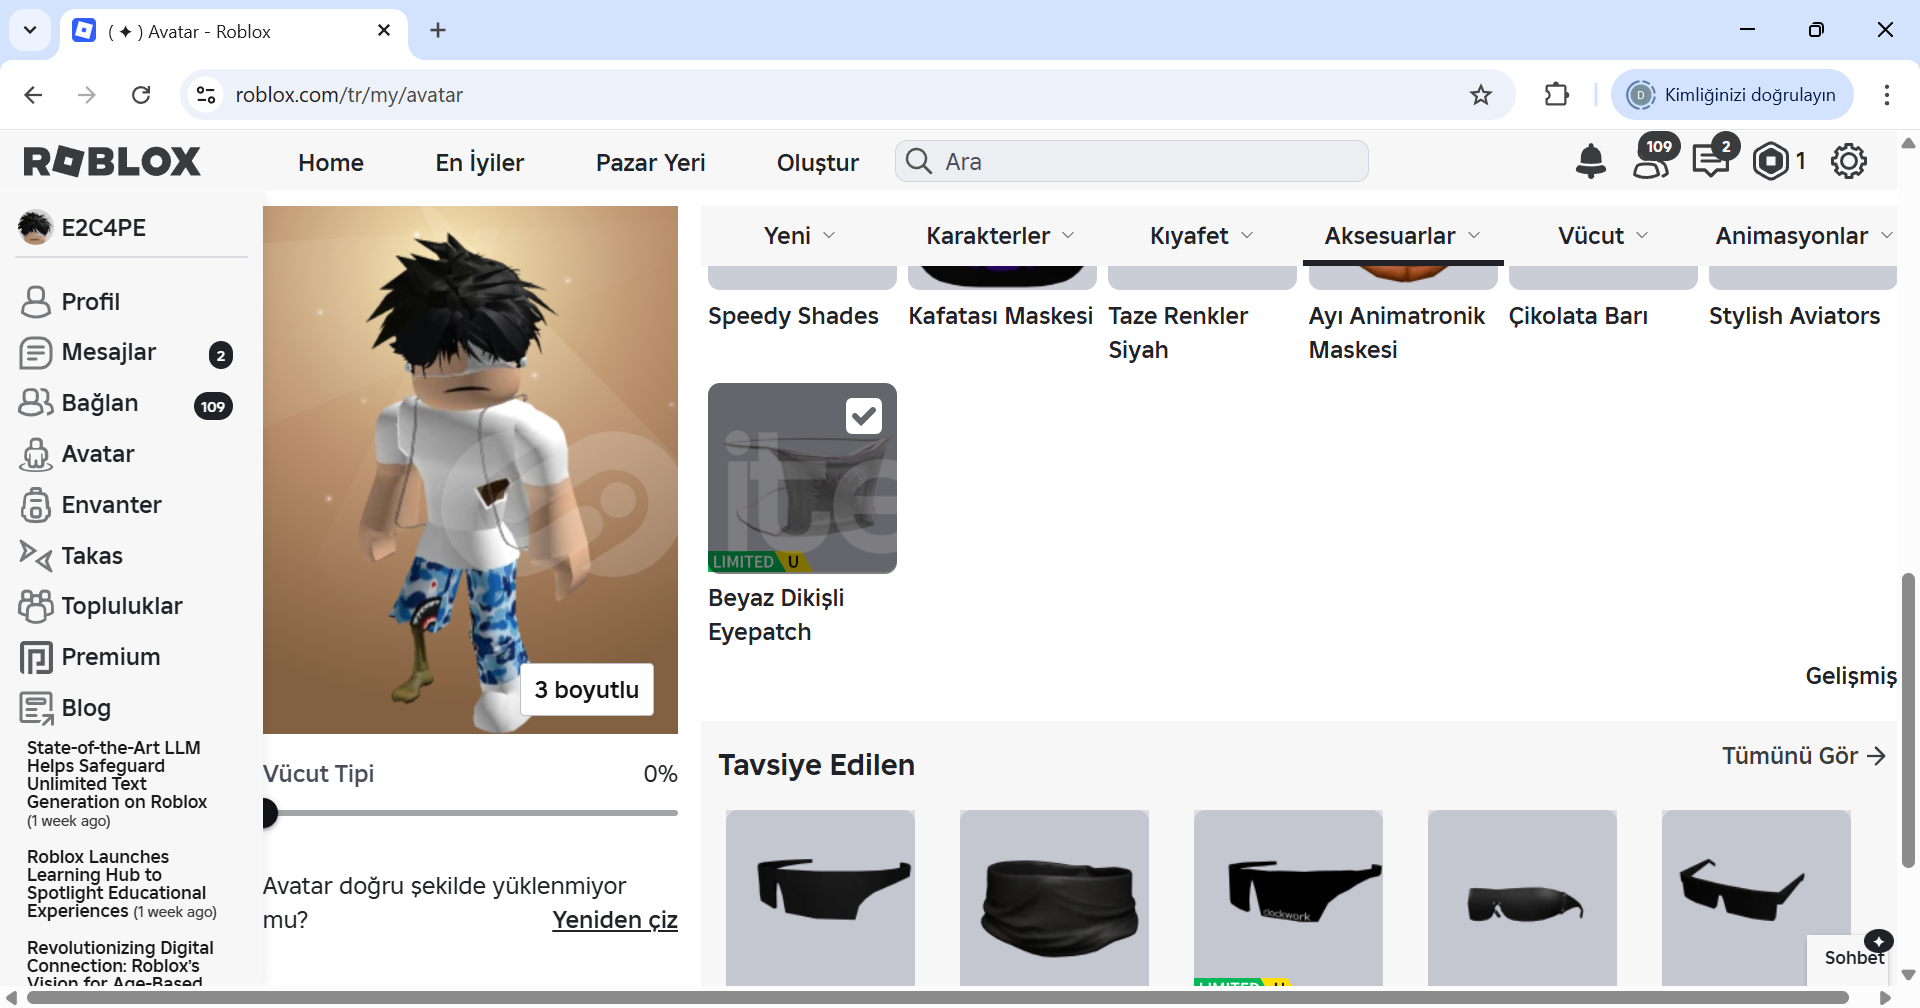Click the address bar URL roblox.com/tr/my/avatar

pos(349,95)
